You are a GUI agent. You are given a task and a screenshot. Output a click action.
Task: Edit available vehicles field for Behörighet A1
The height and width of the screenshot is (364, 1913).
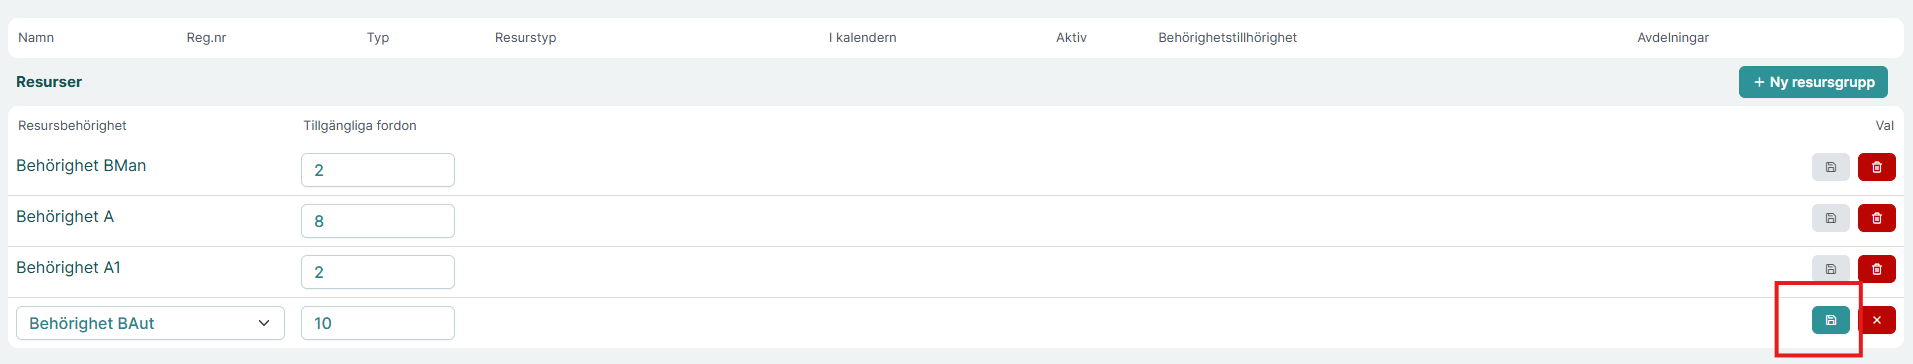[378, 272]
